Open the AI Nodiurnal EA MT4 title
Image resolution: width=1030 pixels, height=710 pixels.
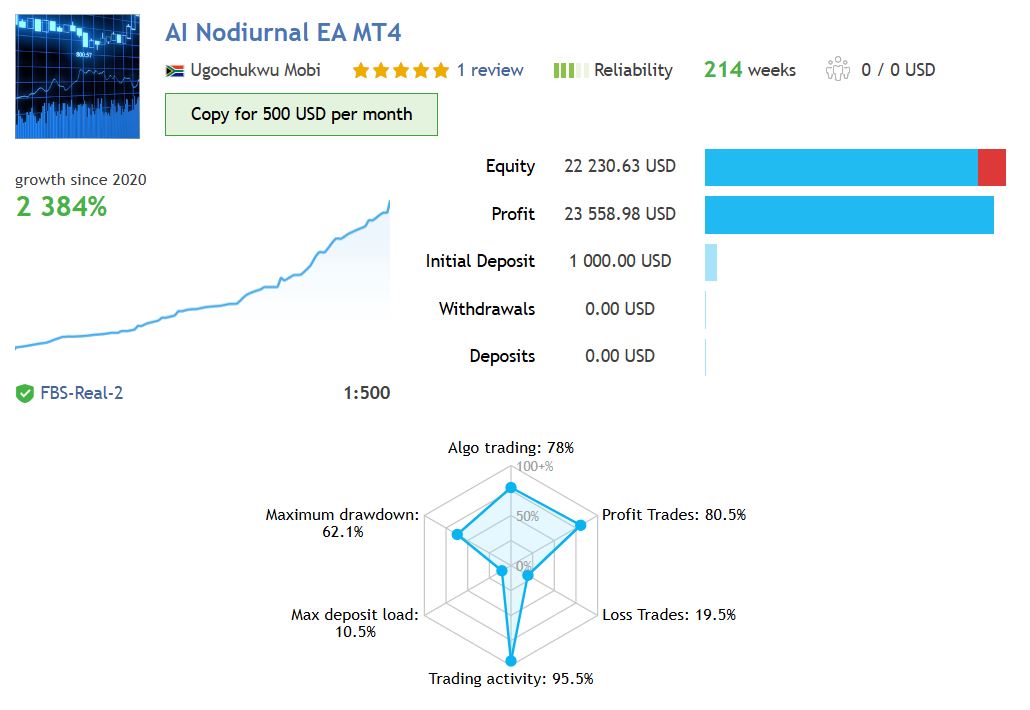click(x=283, y=32)
